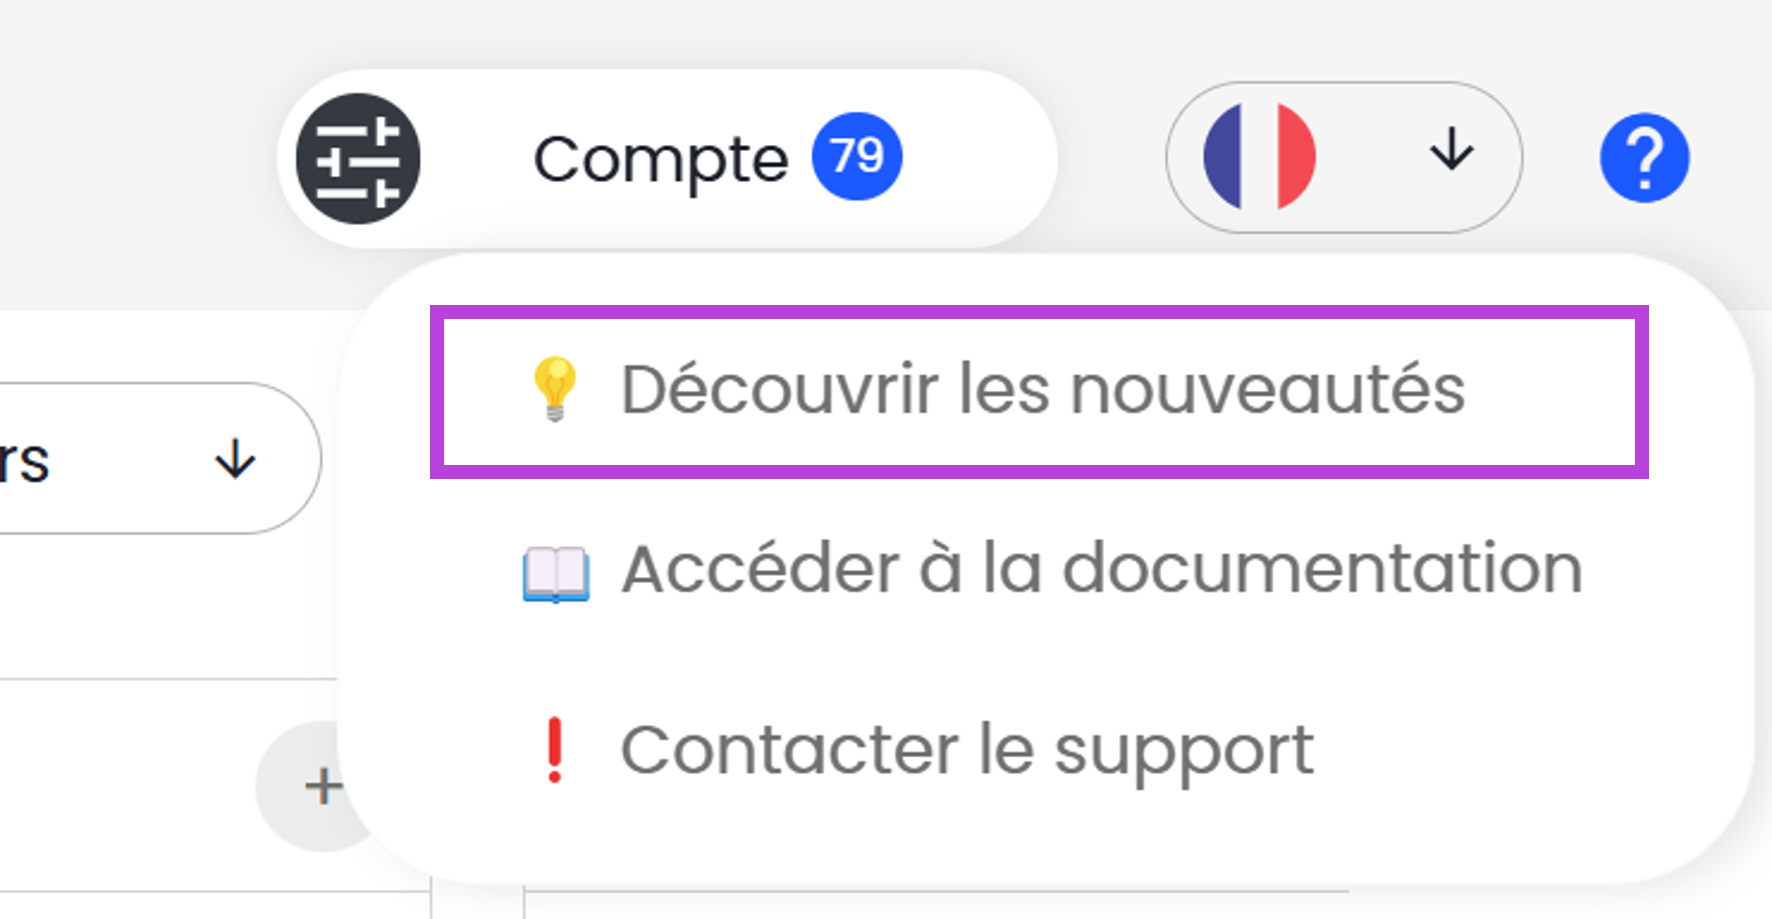Click the sliders settings icon beside Compte
The image size is (1772, 919).
click(358, 159)
